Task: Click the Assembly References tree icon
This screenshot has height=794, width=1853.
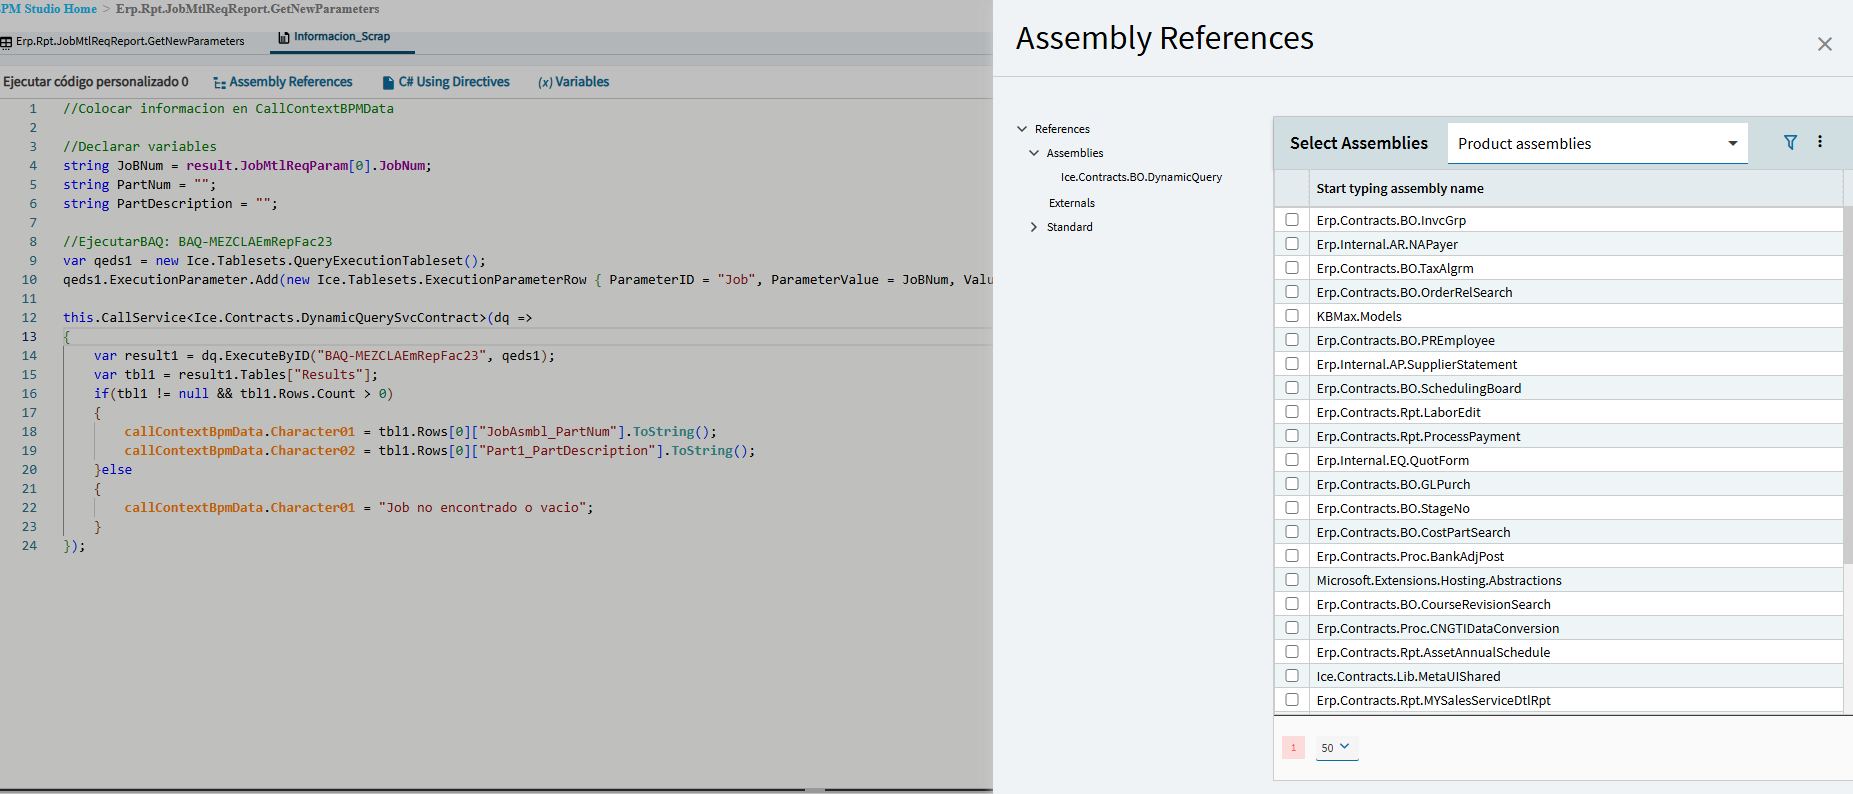Action: click(219, 83)
